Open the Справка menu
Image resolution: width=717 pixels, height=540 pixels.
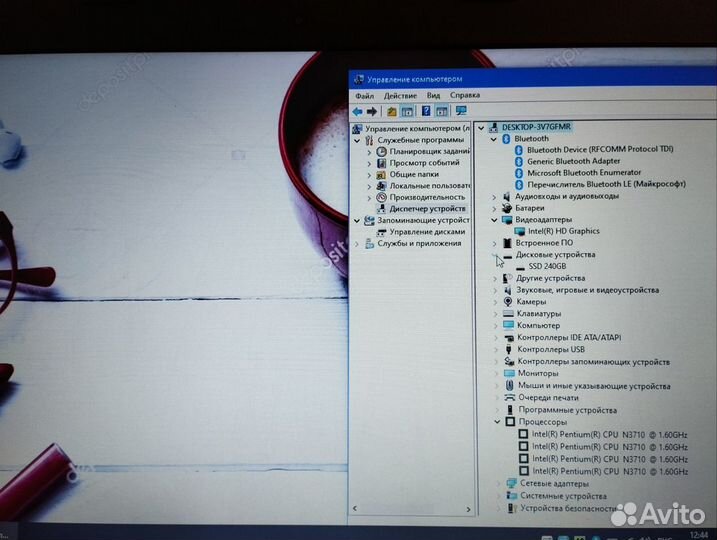[x=465, y=95]
